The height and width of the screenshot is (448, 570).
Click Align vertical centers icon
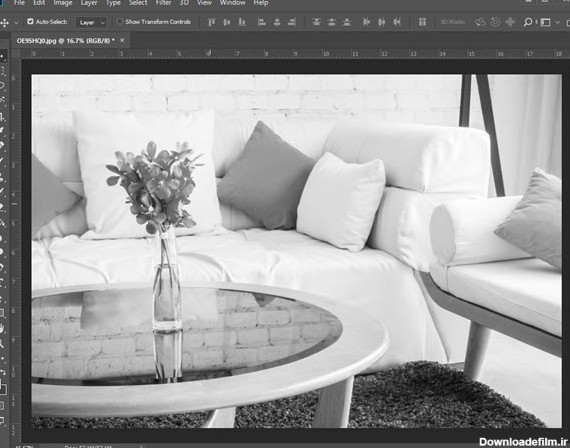(226, 22)
